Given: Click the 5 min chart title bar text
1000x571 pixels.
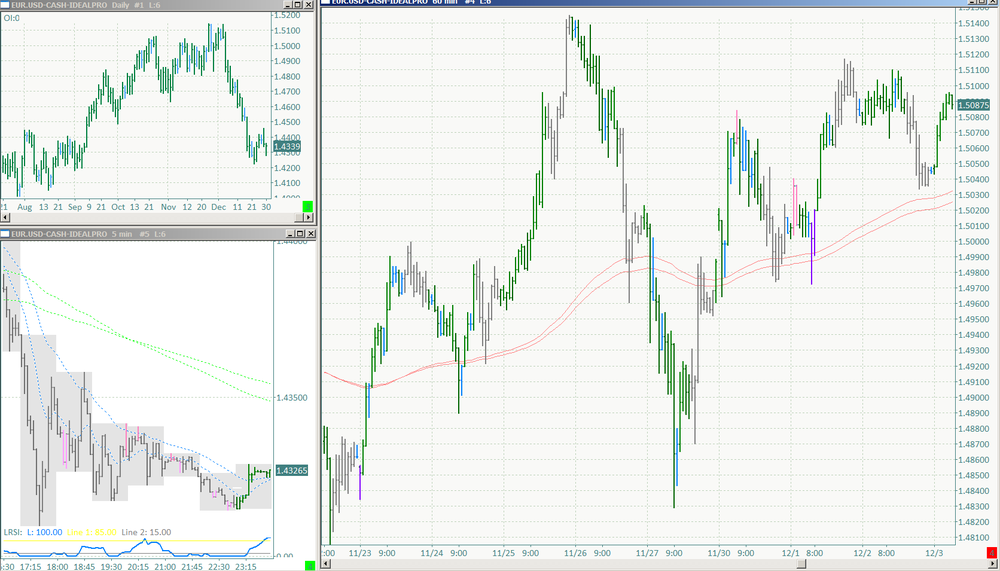Looking at the screenshot, I should pyautogui.click(x=88, y=234).
